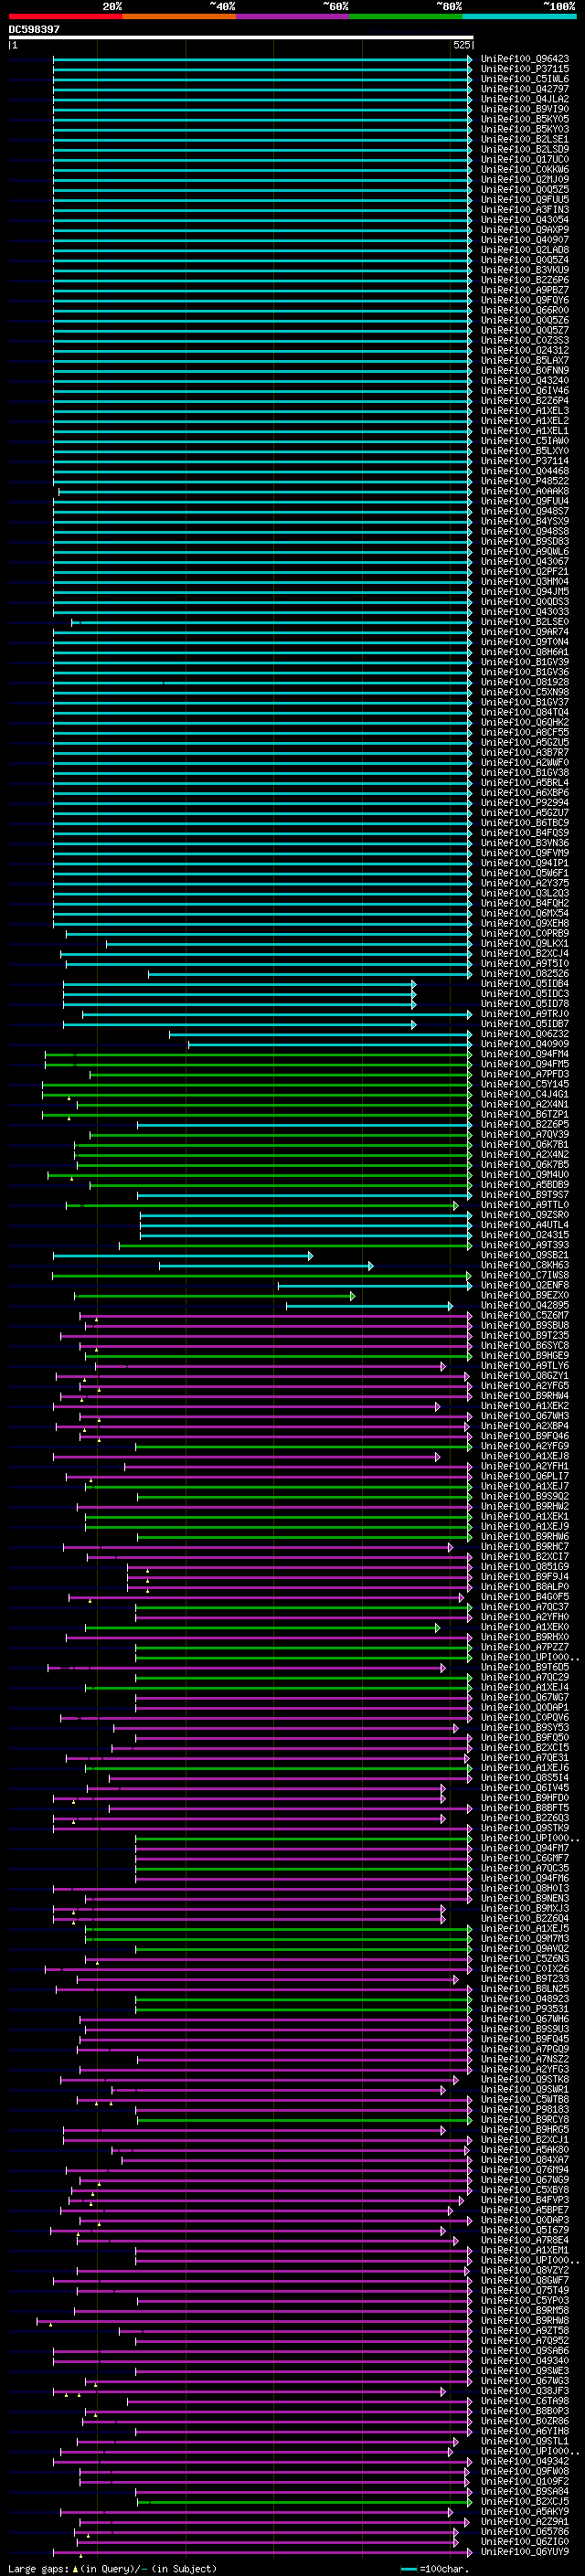Viewport: 585px width, 2576px height.
Task: Click the orange ~40% legend color segment
Action: [x=179, y=16]
